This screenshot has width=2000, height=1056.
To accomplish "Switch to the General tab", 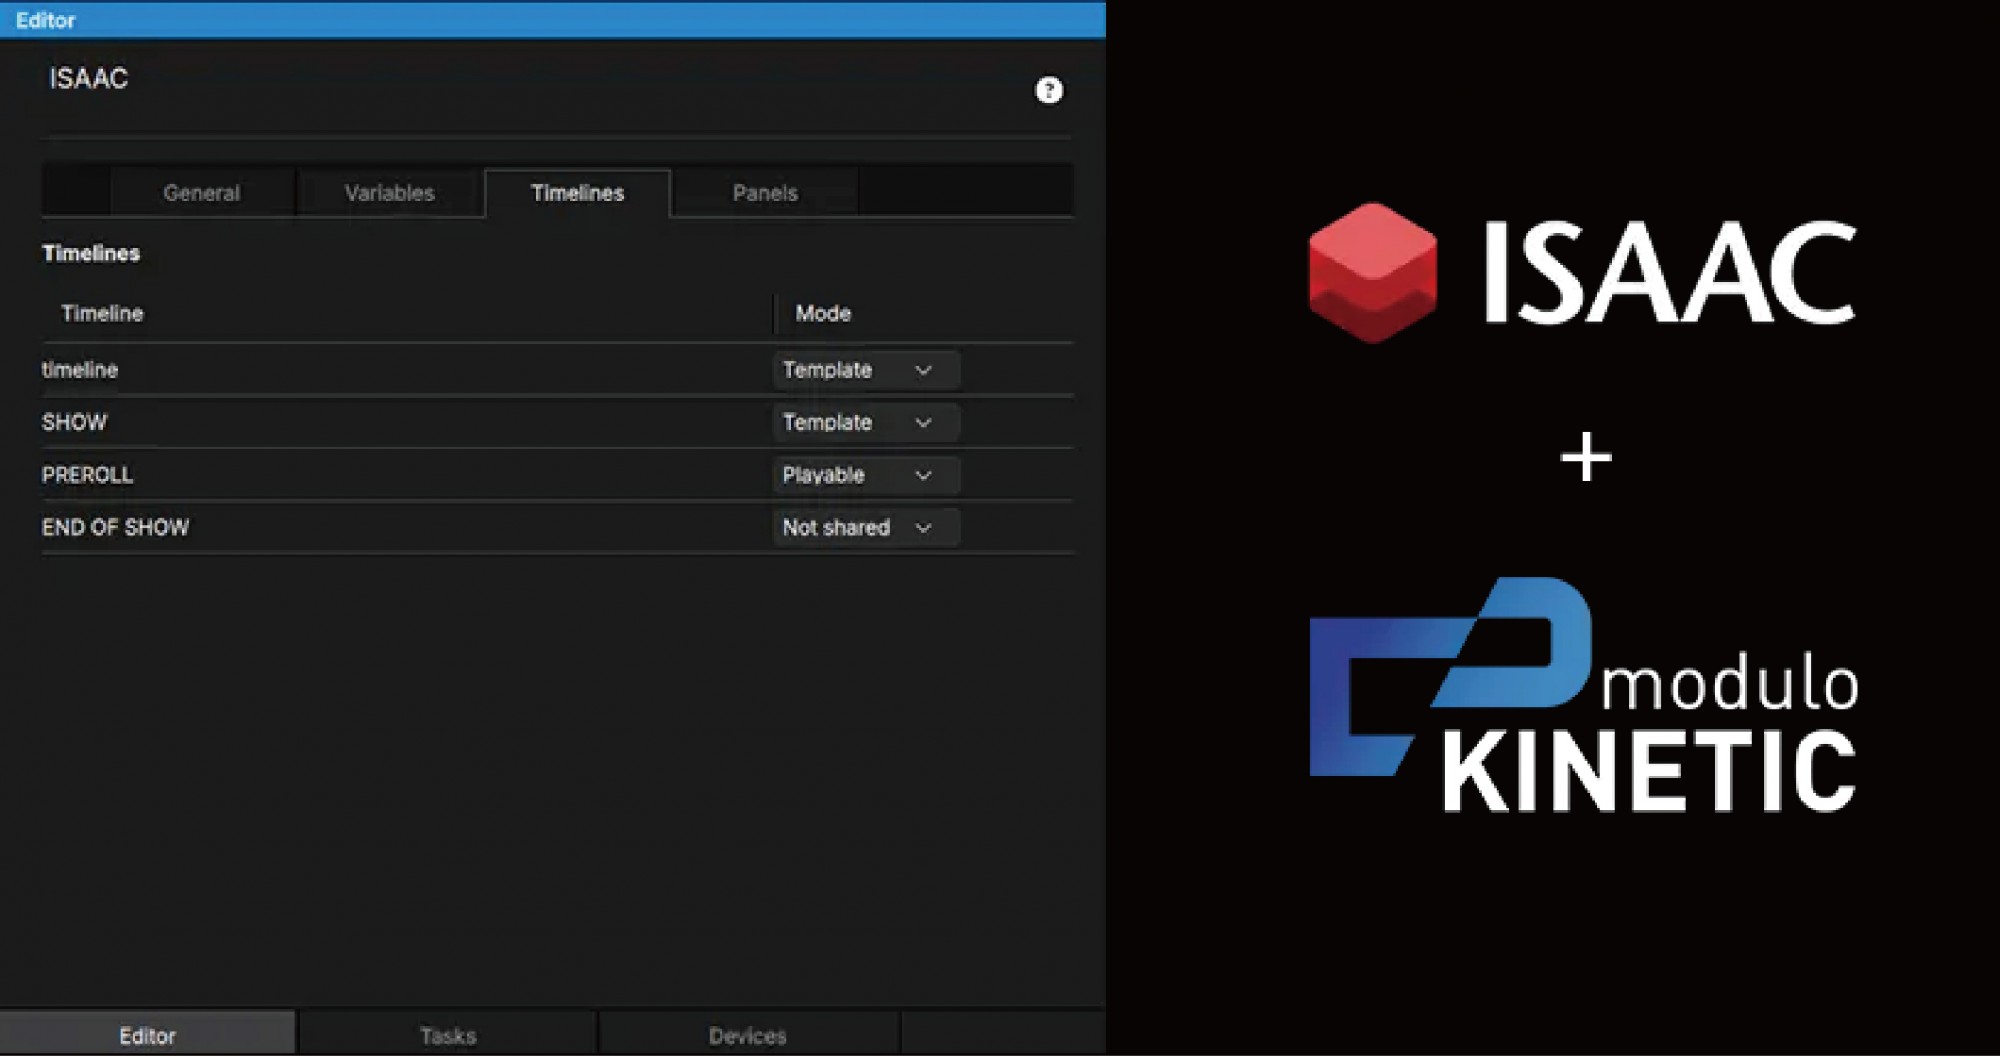I will click(x=202, y=193).
